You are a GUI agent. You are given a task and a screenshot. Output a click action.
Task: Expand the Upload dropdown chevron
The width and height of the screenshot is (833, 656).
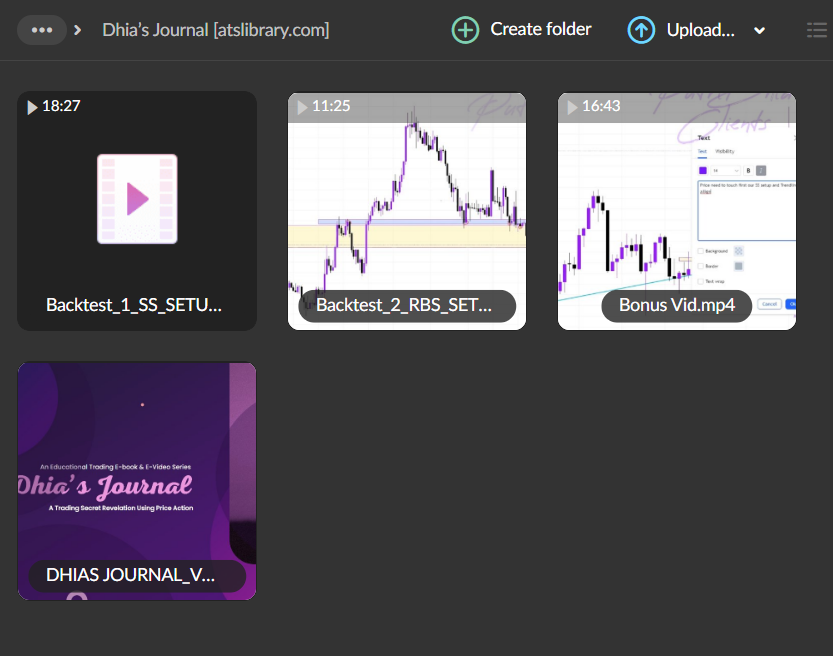click(760, 31)
